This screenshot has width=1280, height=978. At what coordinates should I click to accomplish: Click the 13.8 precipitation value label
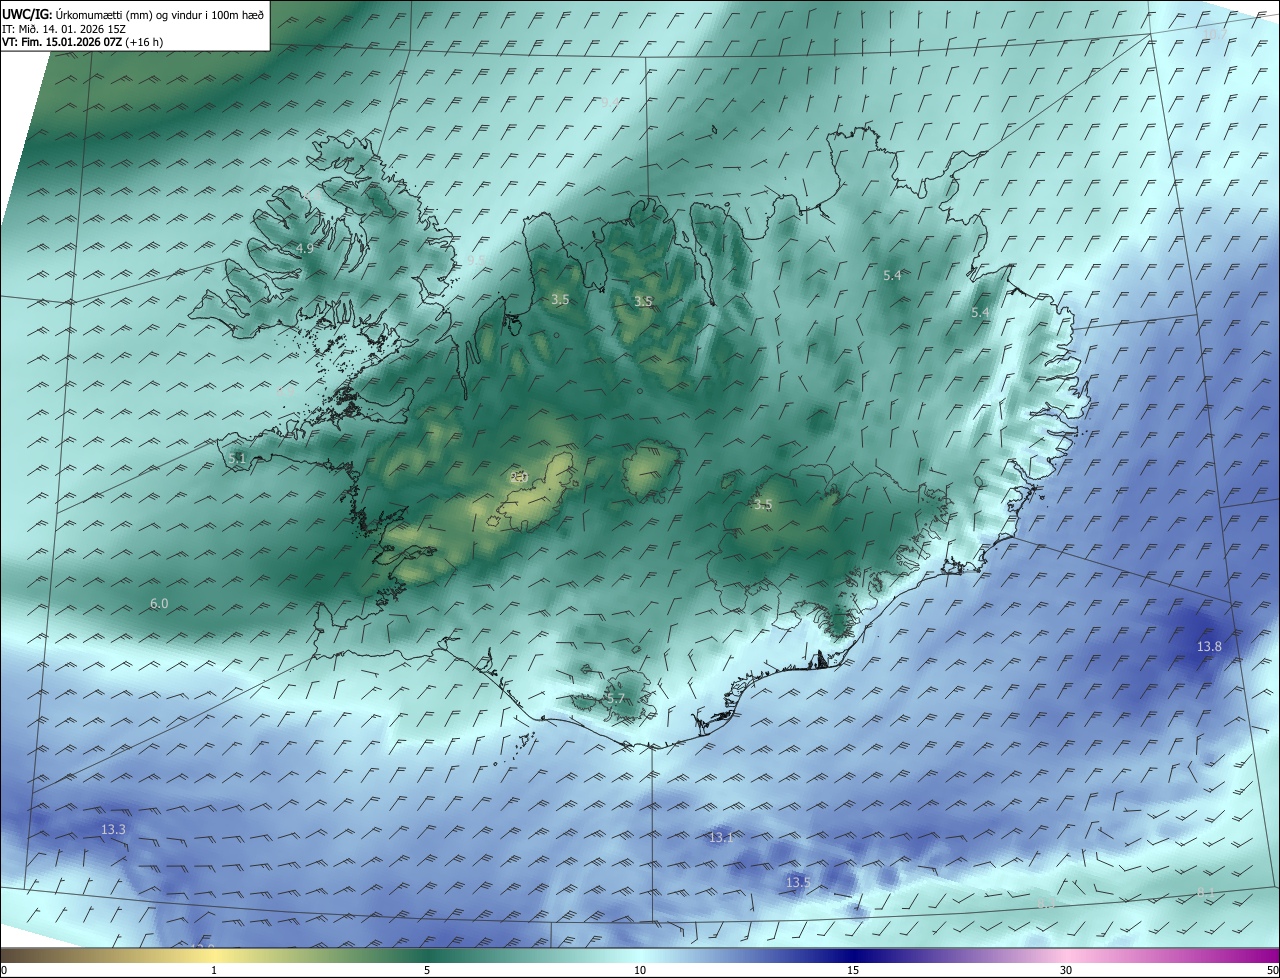coord(1209,647)
